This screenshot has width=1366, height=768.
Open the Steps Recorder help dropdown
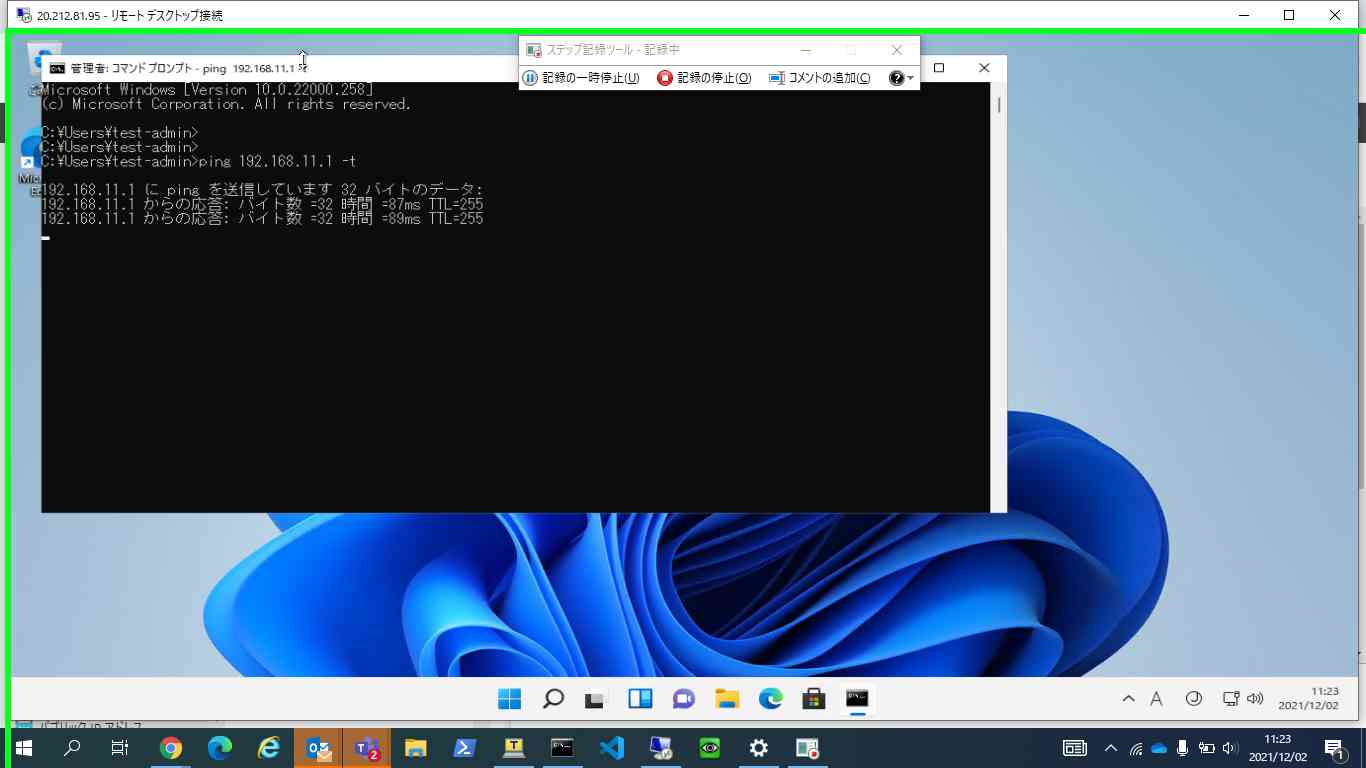(901, 78)
